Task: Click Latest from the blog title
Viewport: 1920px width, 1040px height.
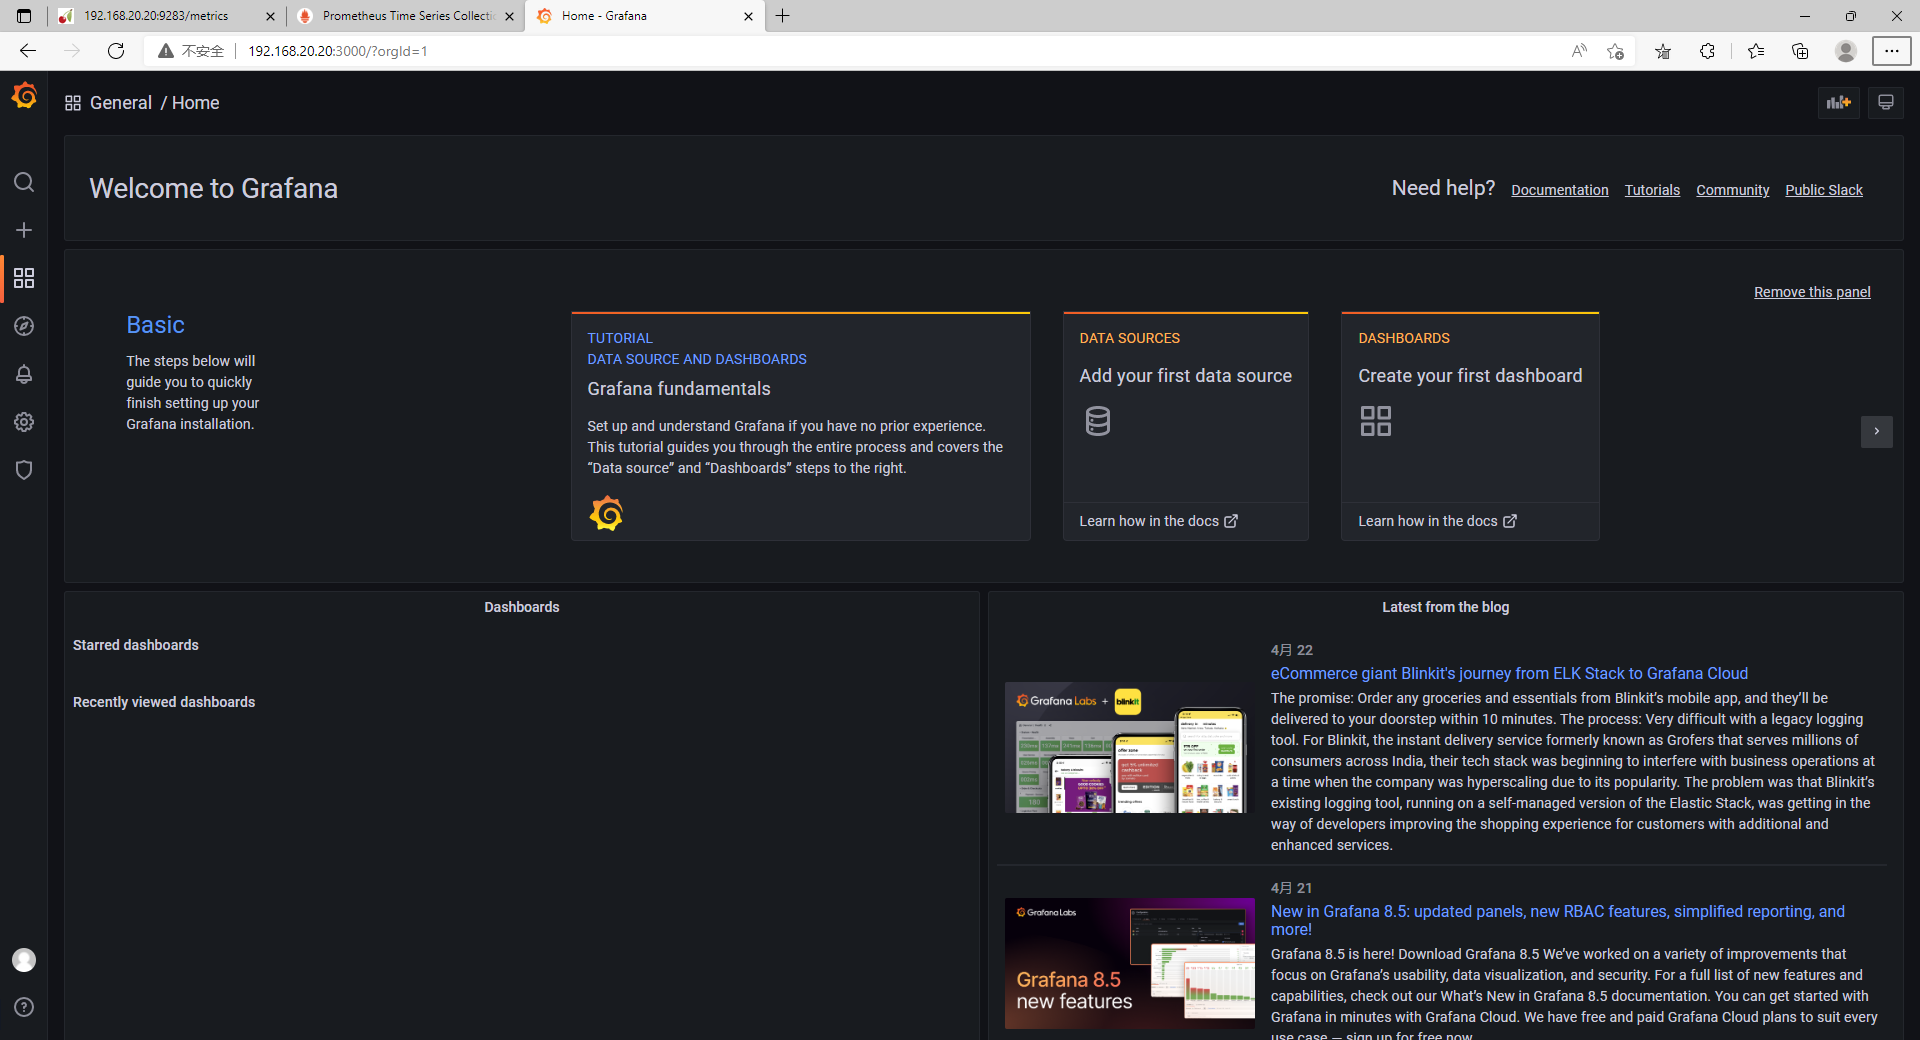Action: pyautogui.click(x=1445, y=607)
